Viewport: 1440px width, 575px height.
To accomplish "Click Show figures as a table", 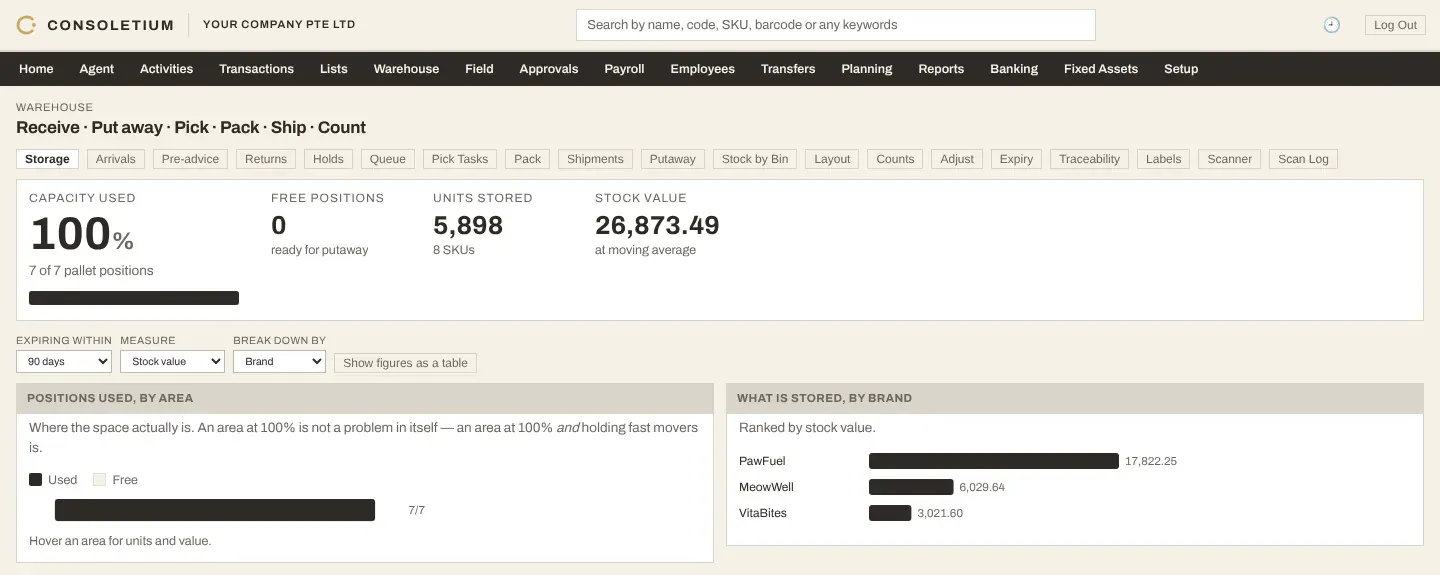I will point(405,363).
